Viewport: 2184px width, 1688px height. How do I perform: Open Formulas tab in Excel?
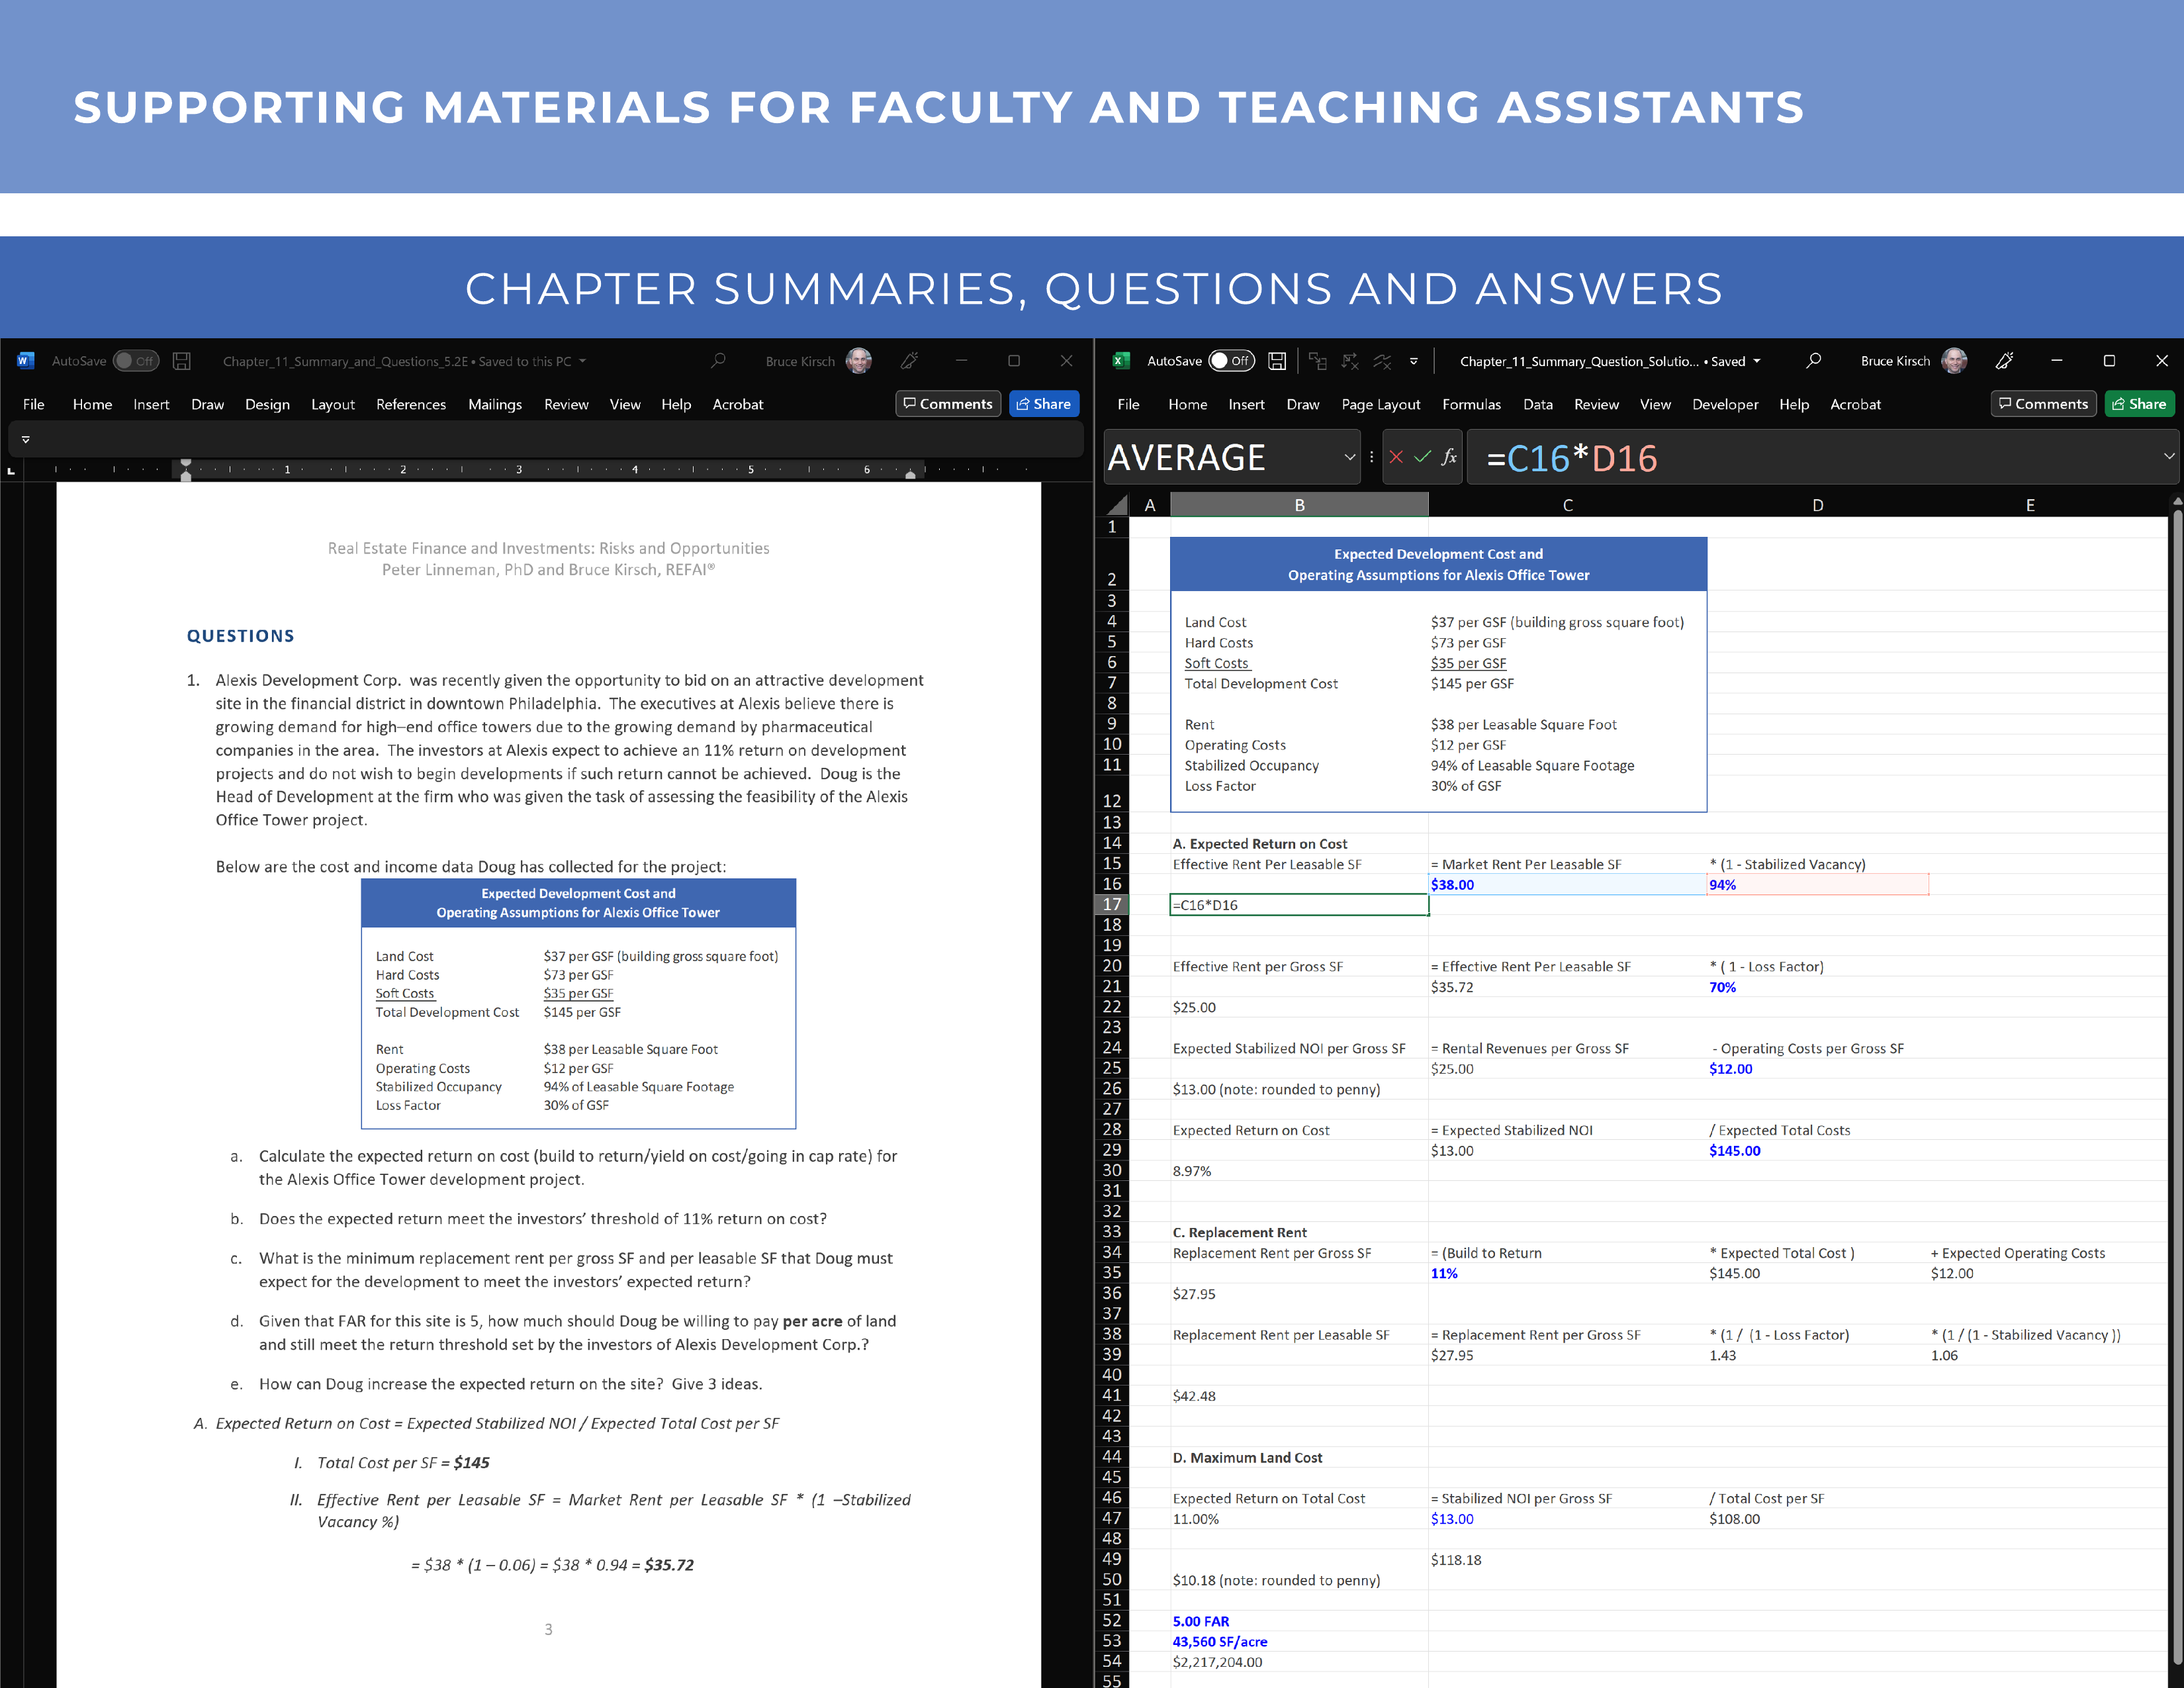(x=1471, y=404)
